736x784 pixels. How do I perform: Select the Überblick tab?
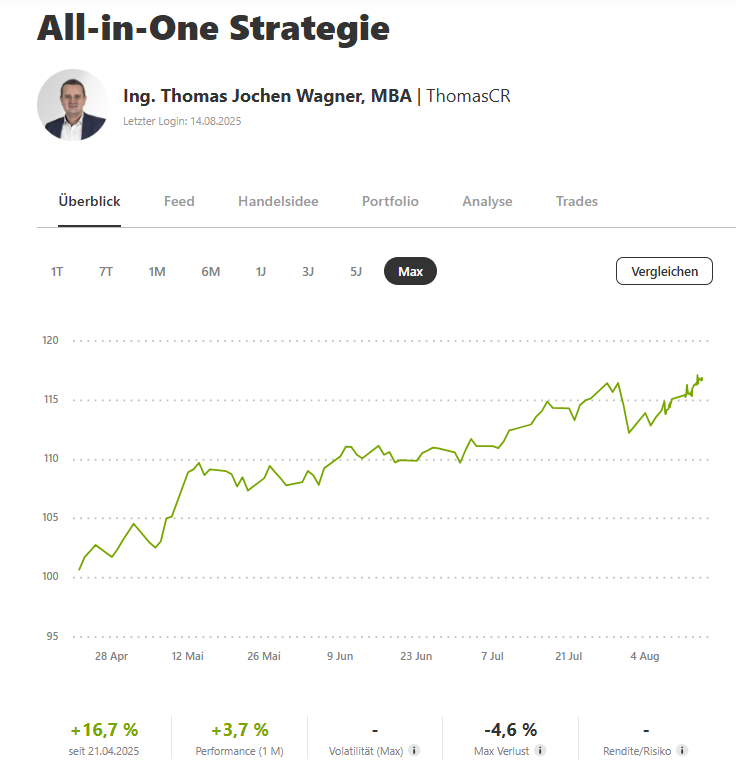point(89,201)
